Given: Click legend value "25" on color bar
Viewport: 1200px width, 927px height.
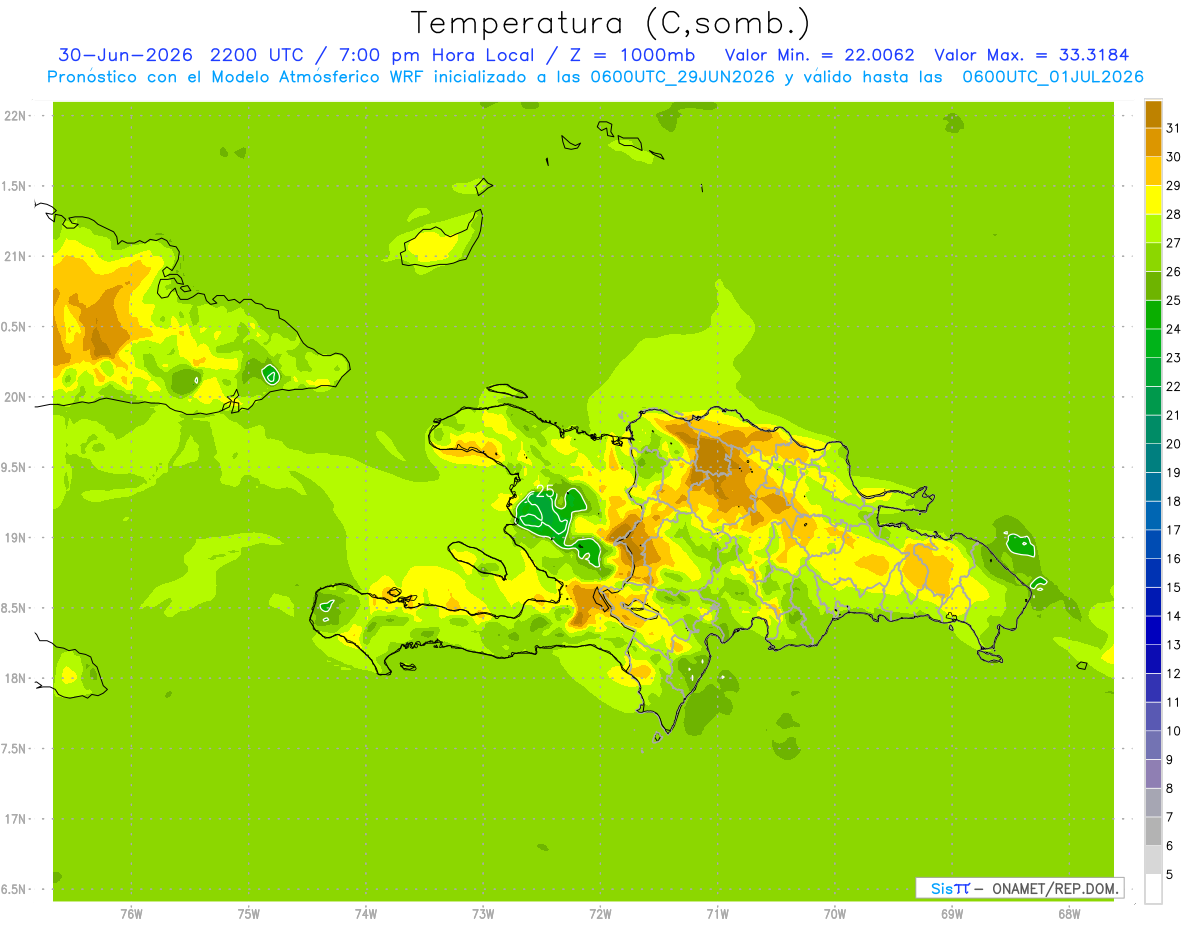Looking at the screenshot, I should tap(1174, 300).
